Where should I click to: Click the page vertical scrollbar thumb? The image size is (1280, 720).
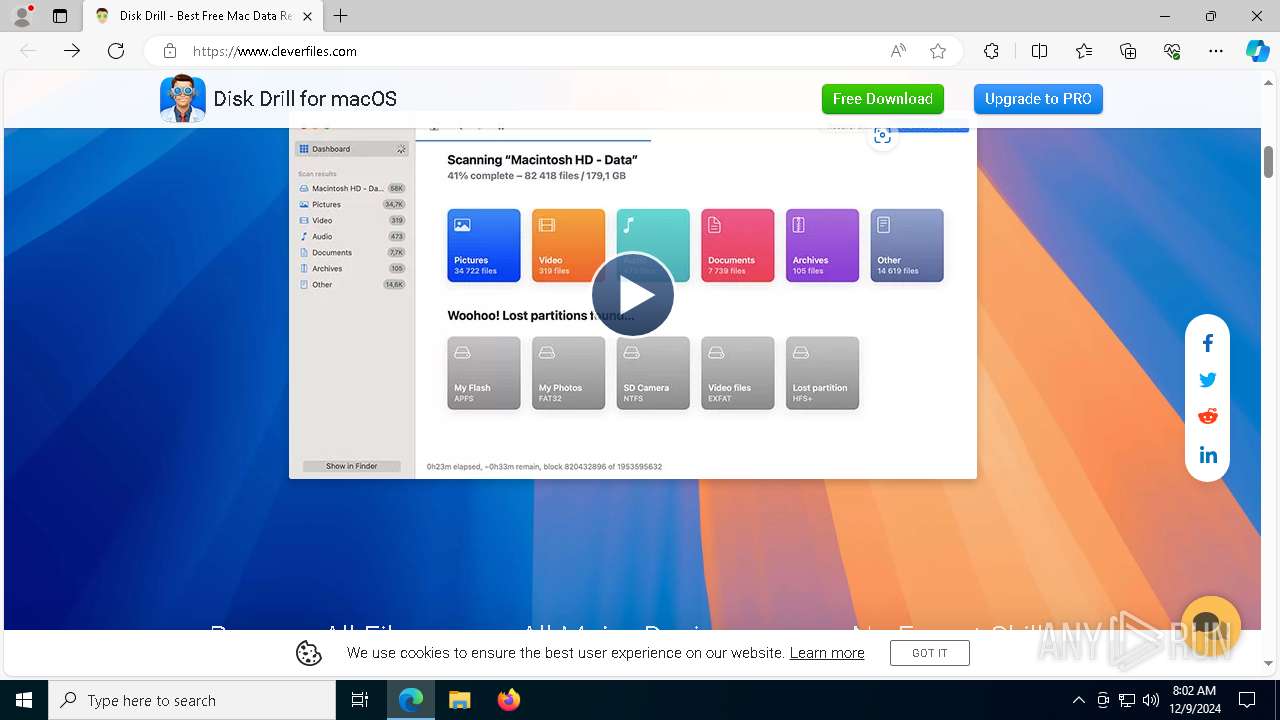(x=1269, y=161)
